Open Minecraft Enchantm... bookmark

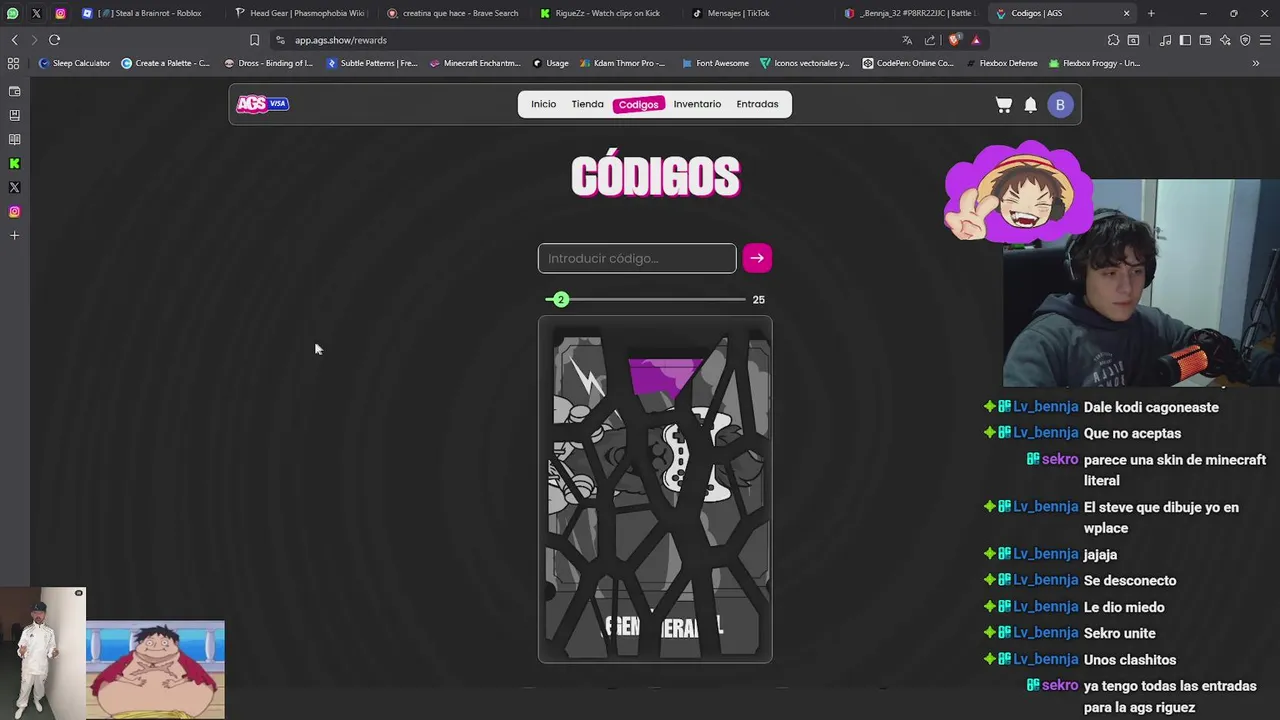pyautogui.click(x=475, y=63)
